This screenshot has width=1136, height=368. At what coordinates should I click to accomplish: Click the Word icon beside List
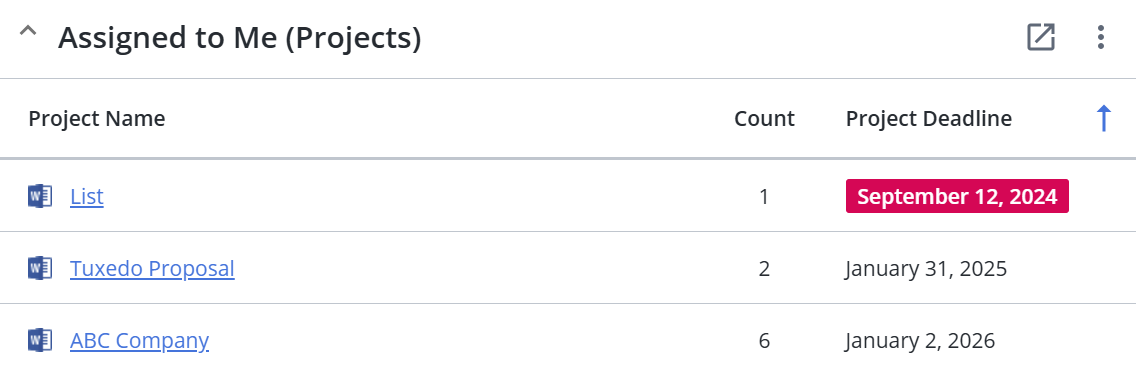pyautogui.click(x=40, y=196)
